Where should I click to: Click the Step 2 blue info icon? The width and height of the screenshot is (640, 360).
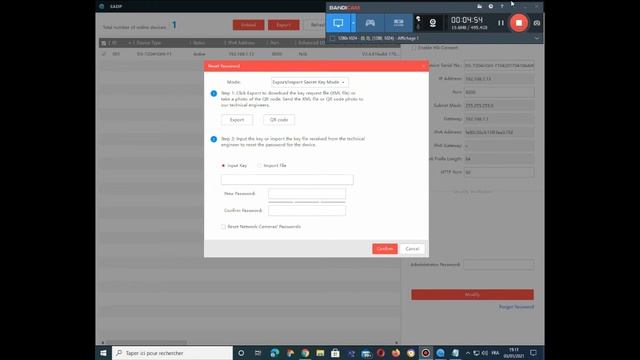pyautogui.click(x=213, y=139)
